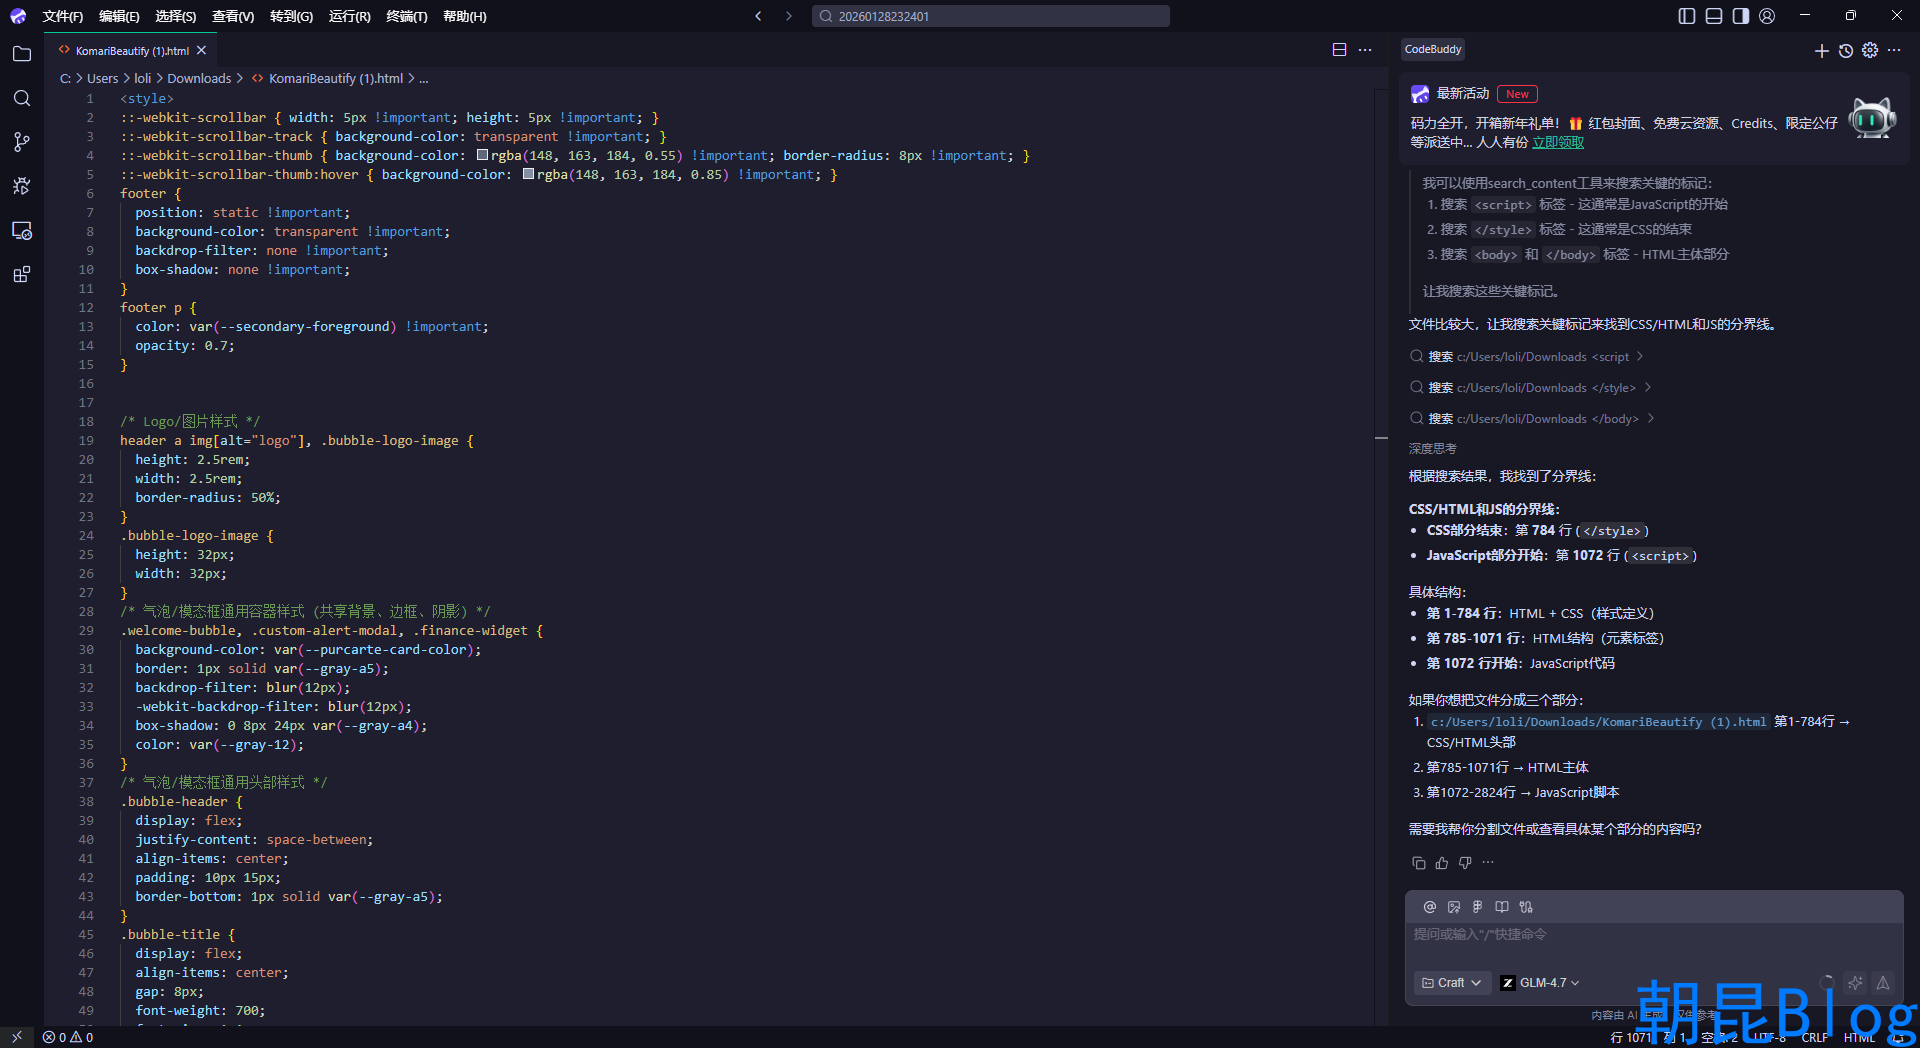The width and height of the screenshot is (1920, 1048).
Task: Expand the </body> search result row
Action: click(1531, 419)
